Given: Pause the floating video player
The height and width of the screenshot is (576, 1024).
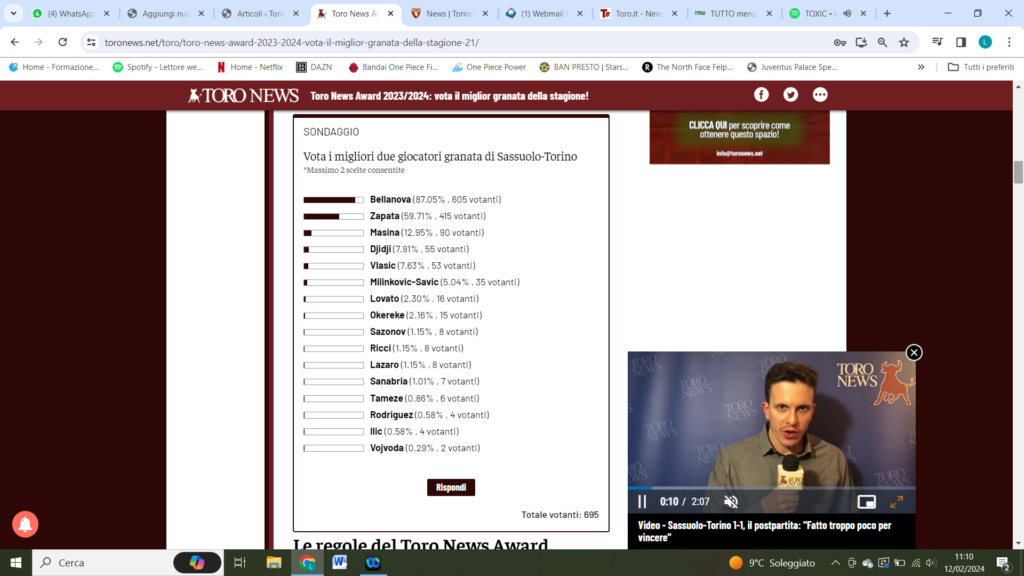Looking at the screenshot, I should click(x=642, y=502).
